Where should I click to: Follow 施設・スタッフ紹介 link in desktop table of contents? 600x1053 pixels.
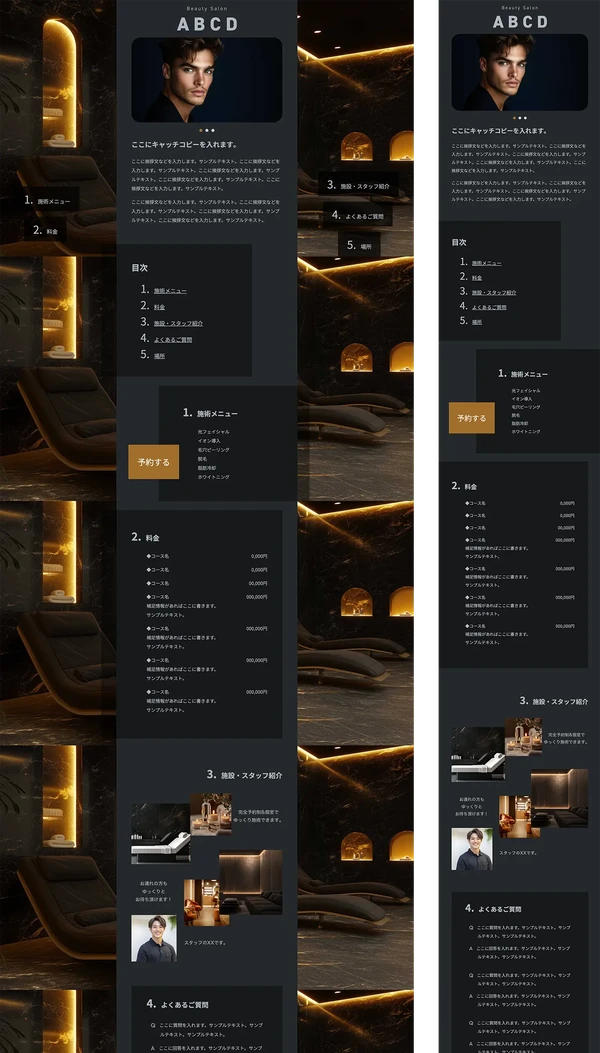click(x=178, y=323)
